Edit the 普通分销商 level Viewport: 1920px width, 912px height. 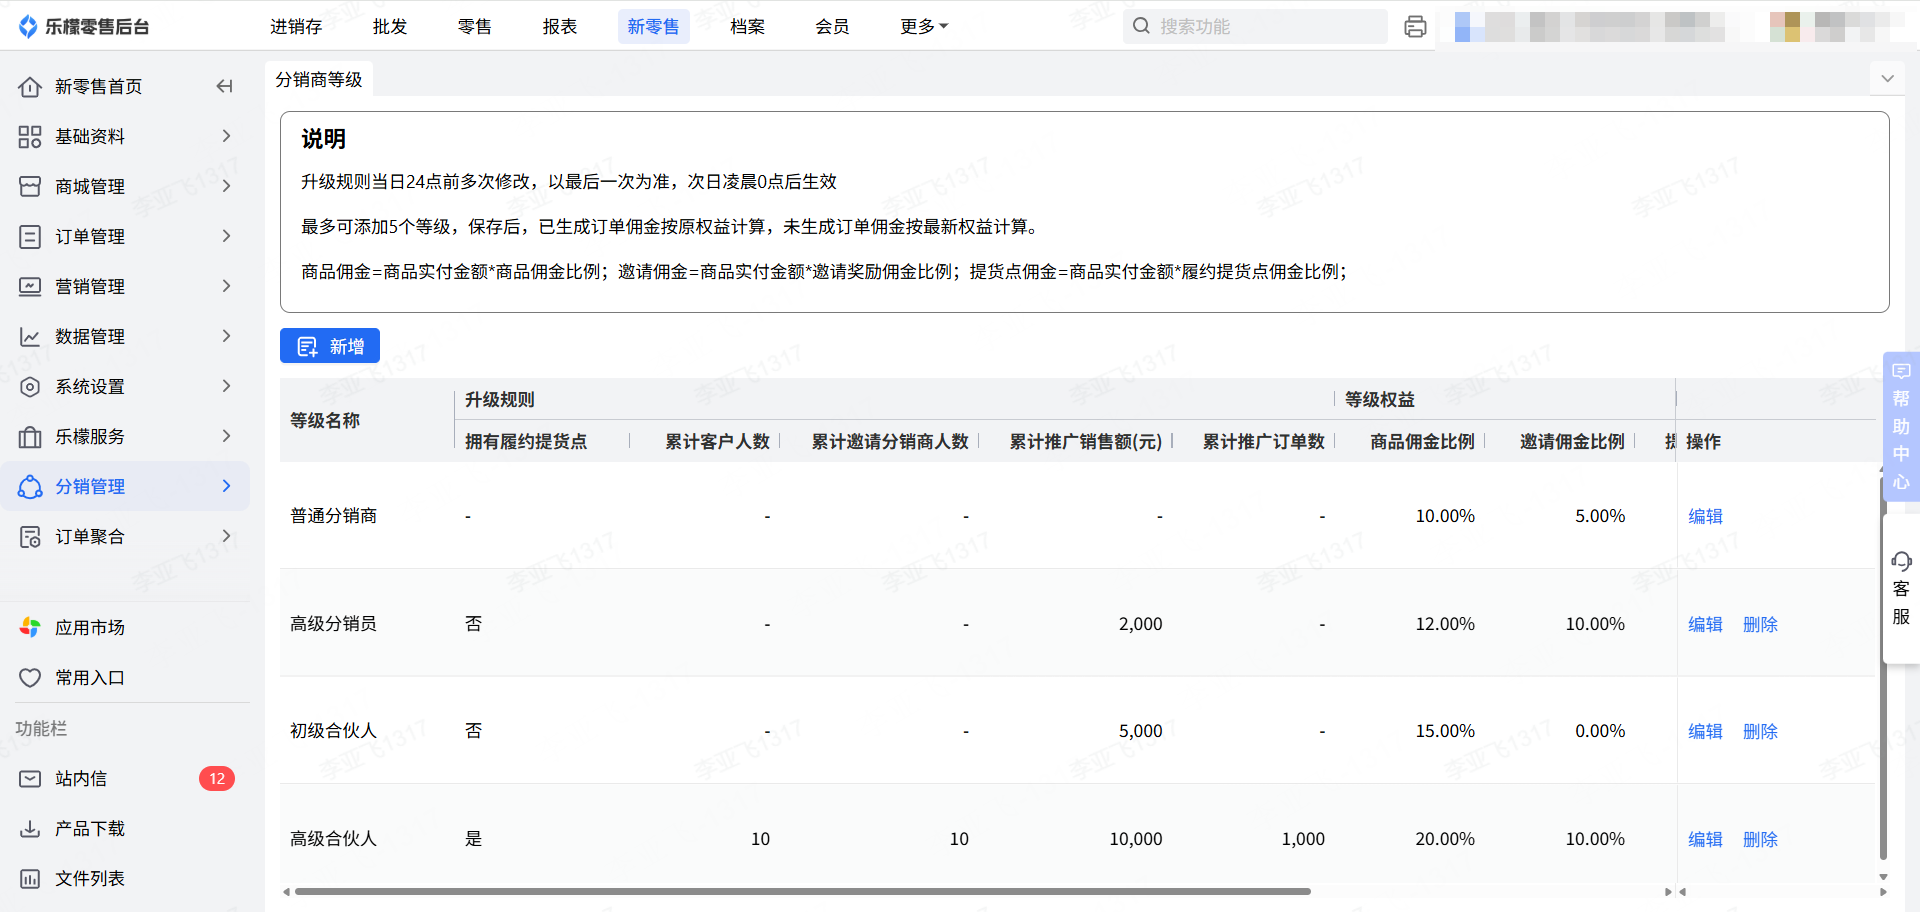(x=1705, y=516)
